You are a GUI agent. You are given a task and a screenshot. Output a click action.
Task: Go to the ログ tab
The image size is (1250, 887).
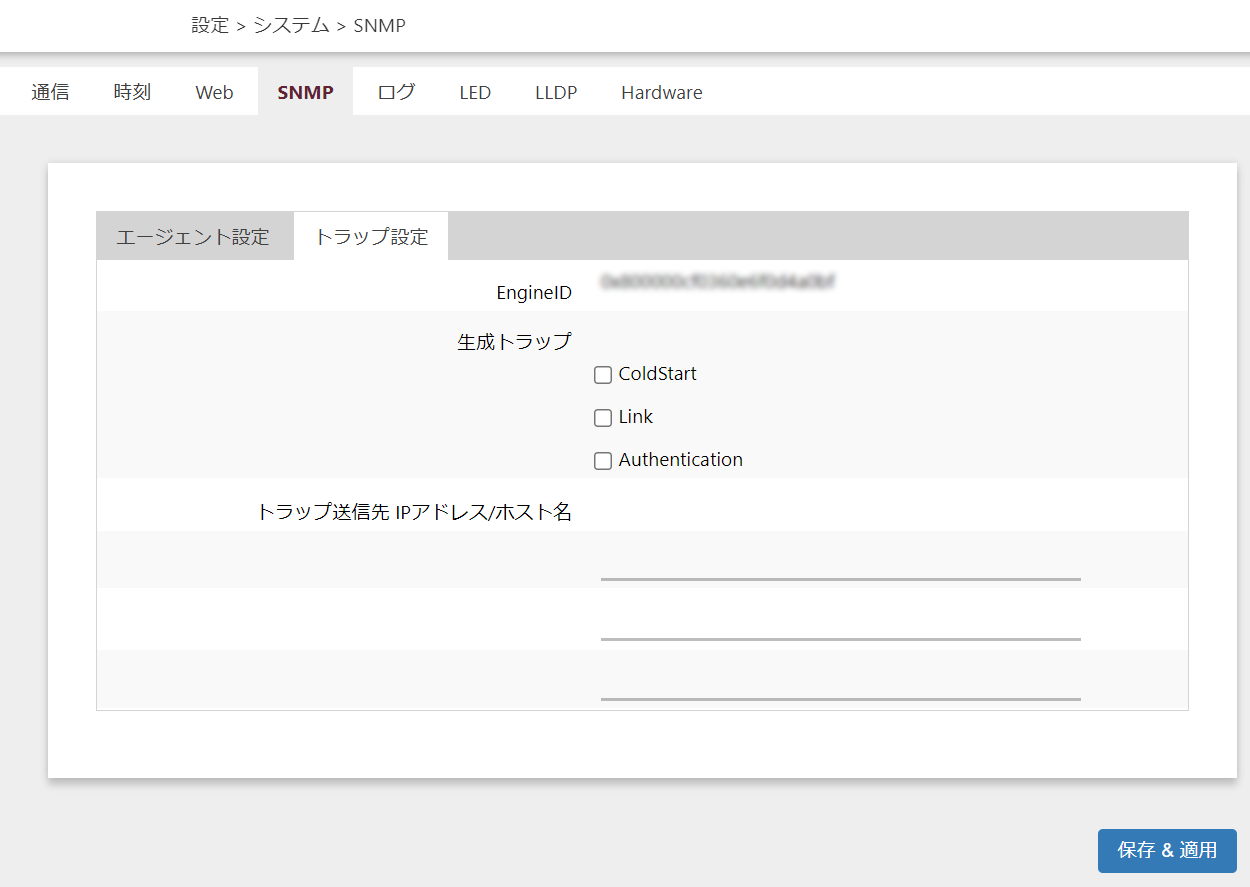[396, 93]
